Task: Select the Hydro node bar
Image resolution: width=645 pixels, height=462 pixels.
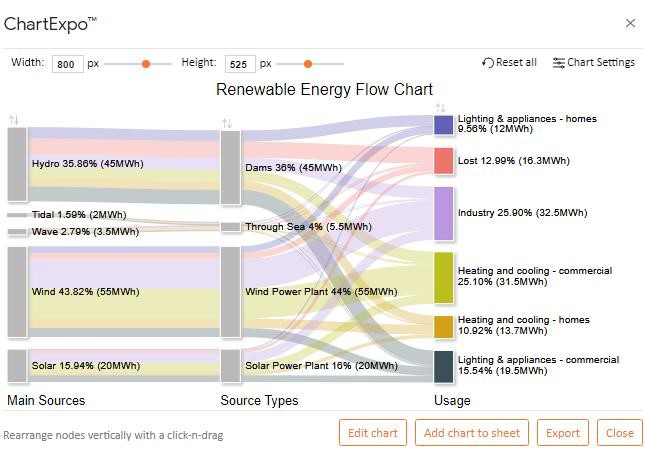Action: pos(17,164)
